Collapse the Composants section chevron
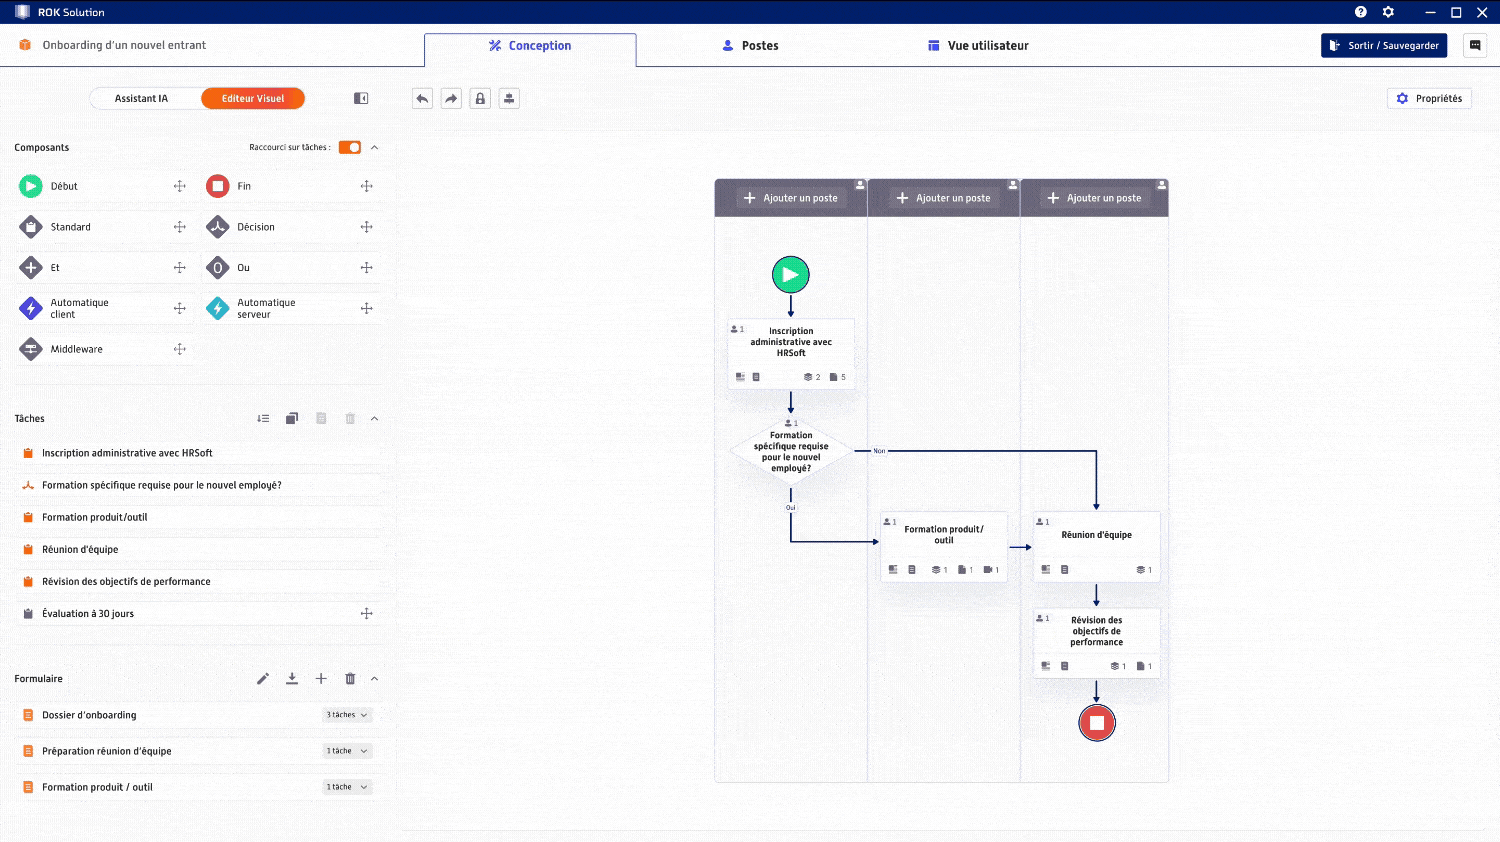This screenshot has width=1500, height=842. click(374, 147)
